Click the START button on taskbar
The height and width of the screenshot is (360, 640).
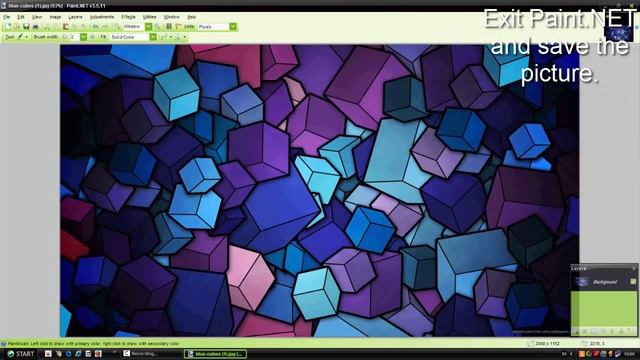click(21, 354)
